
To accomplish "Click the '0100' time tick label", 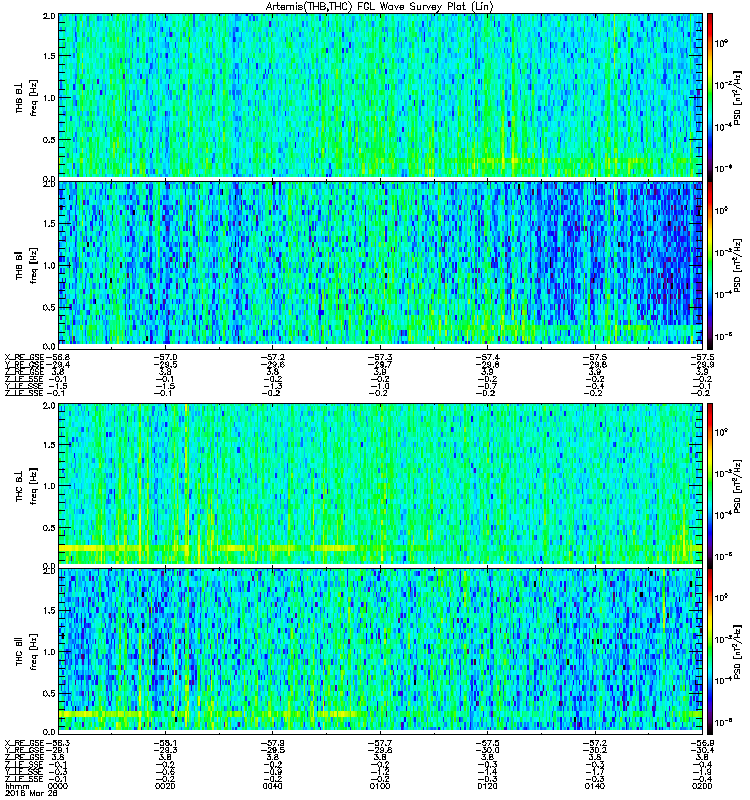I will click(380, 786).
